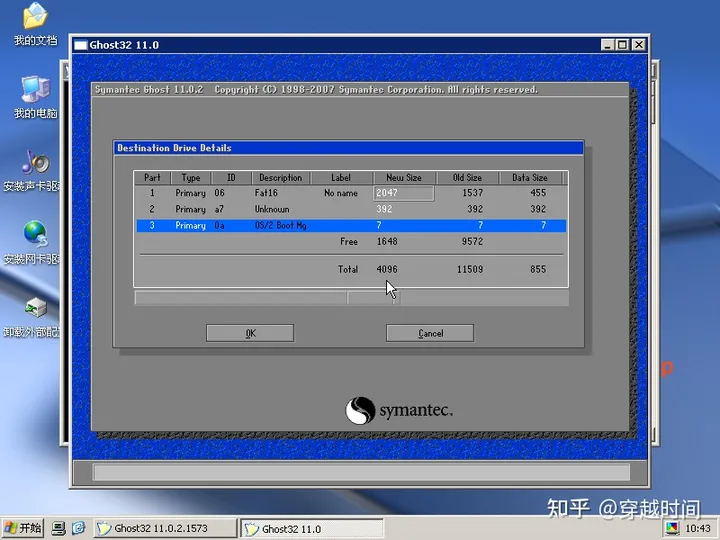Click the browser quick launch icon
This screenshot has height=540, width=720.
(x=79, y=529)
